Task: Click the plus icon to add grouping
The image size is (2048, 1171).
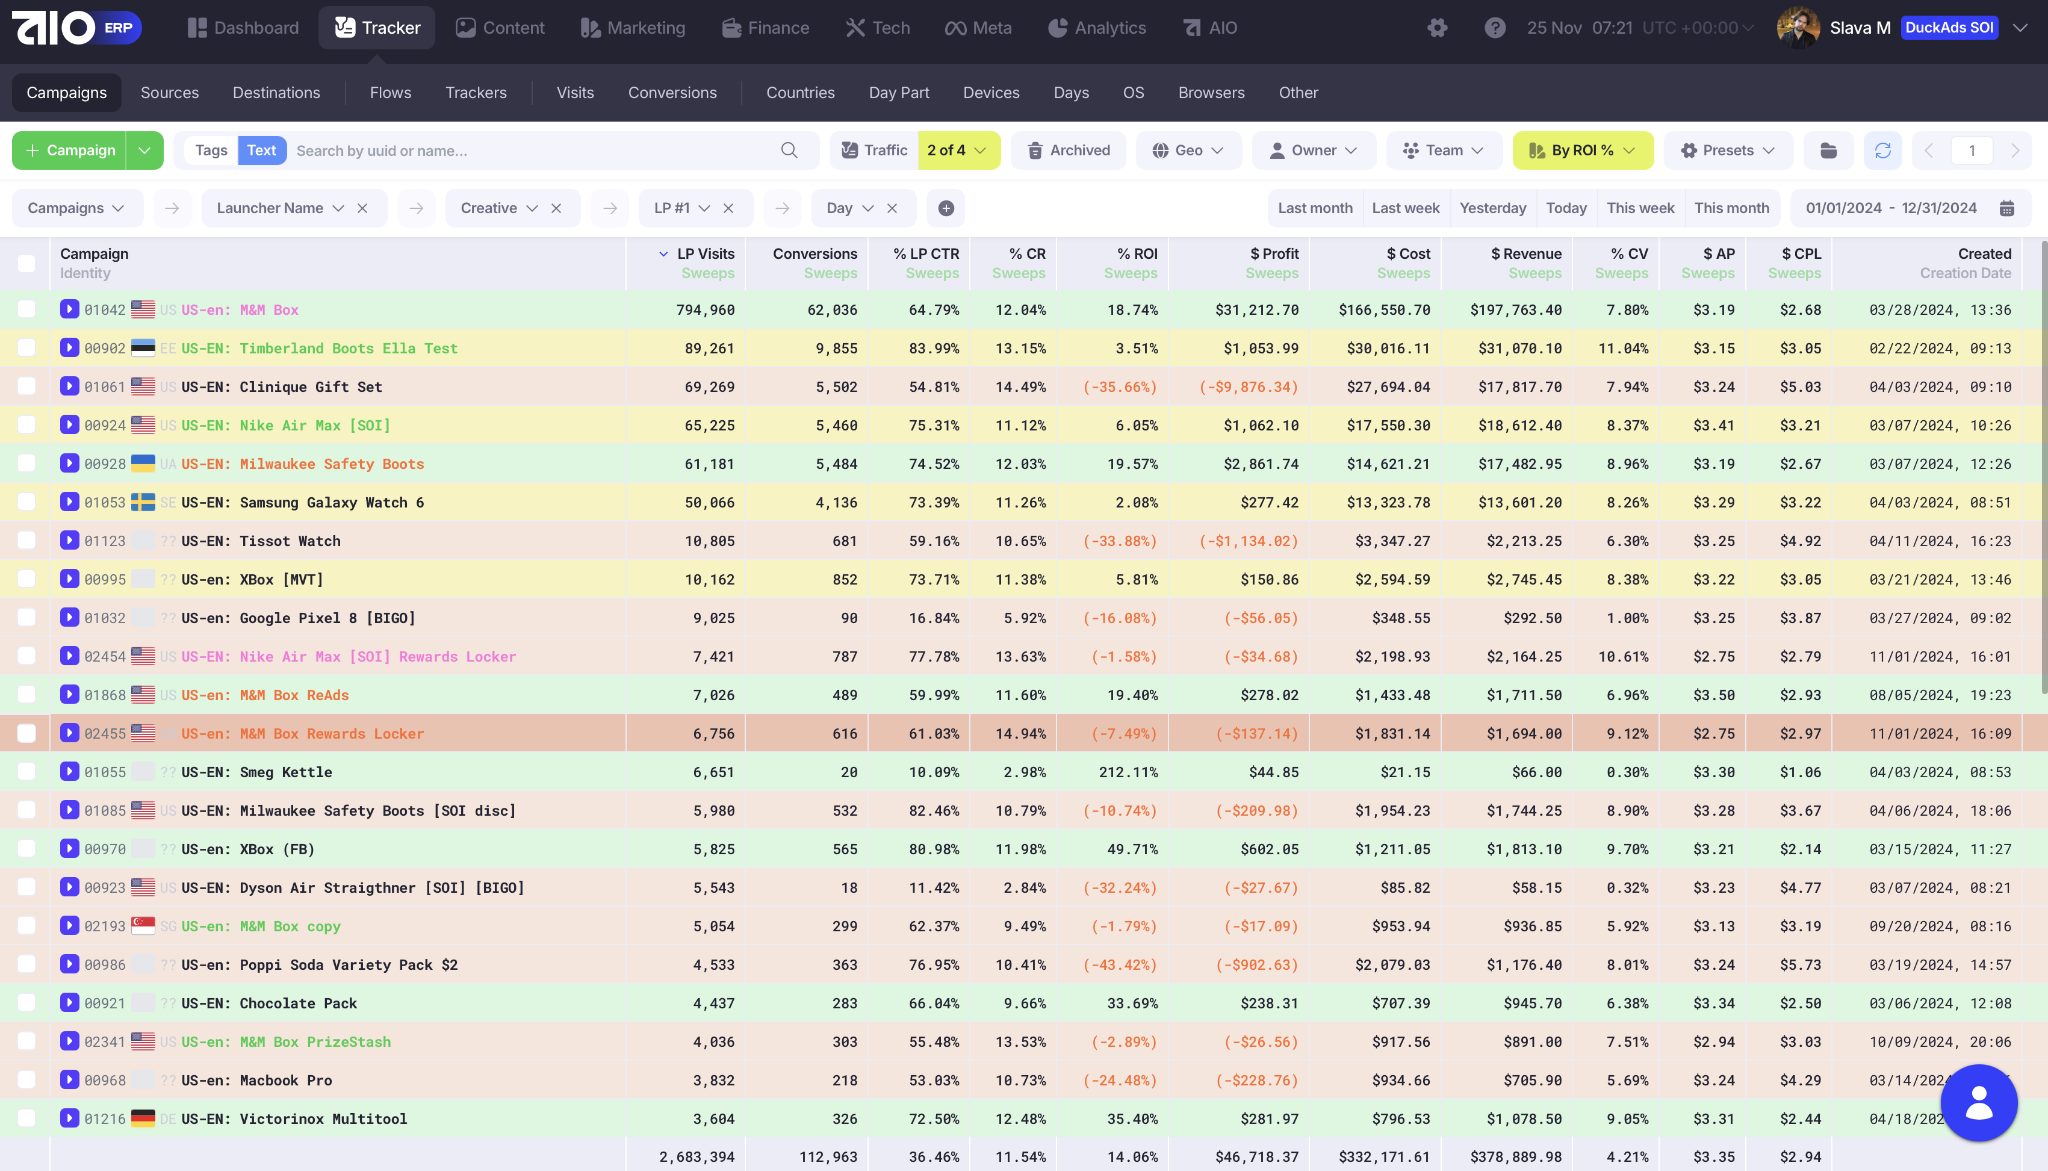Action: click(946, 208)
